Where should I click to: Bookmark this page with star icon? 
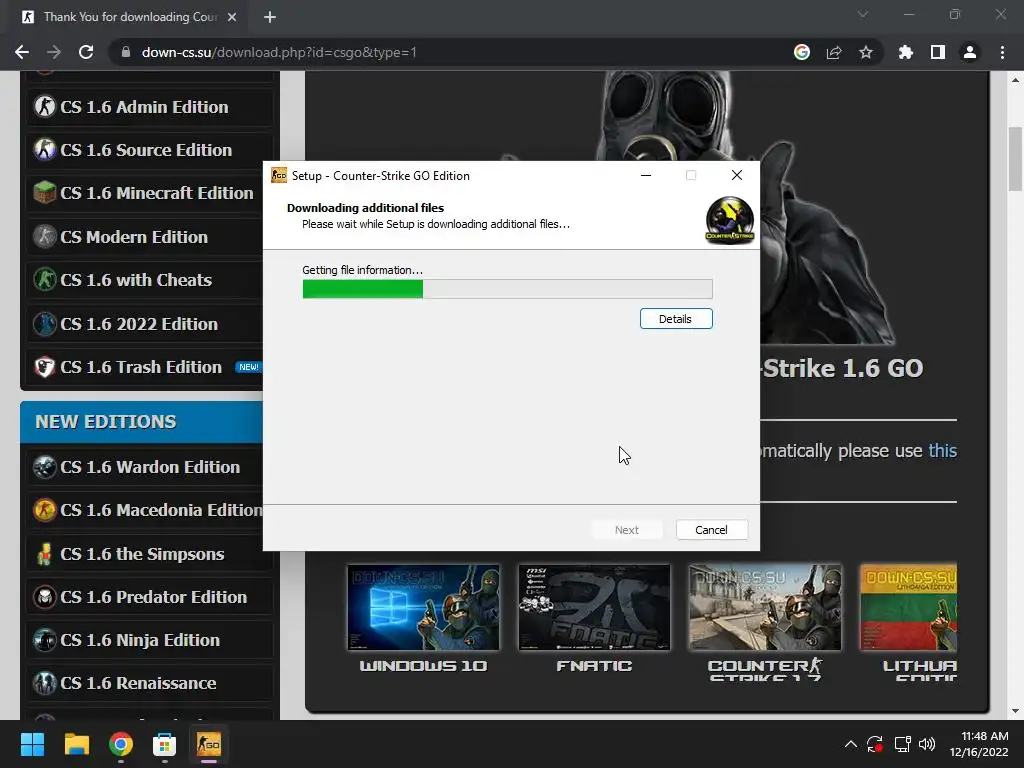[x=865, y=52]
